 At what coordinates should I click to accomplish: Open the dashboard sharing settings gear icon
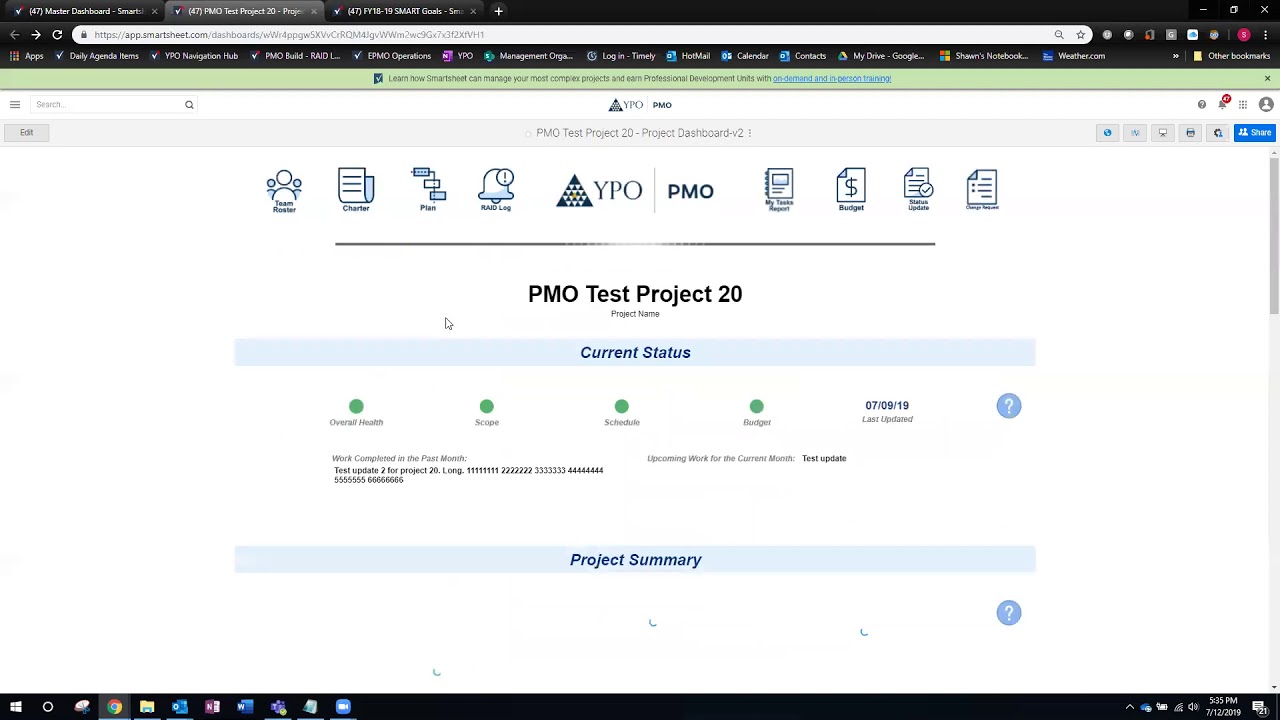point(1218,133)
